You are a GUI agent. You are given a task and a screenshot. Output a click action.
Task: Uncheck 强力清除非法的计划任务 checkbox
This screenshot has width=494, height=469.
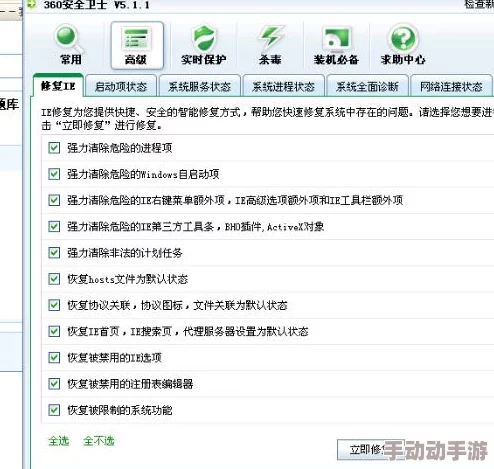pyautogui.click(x=54, y=253)
